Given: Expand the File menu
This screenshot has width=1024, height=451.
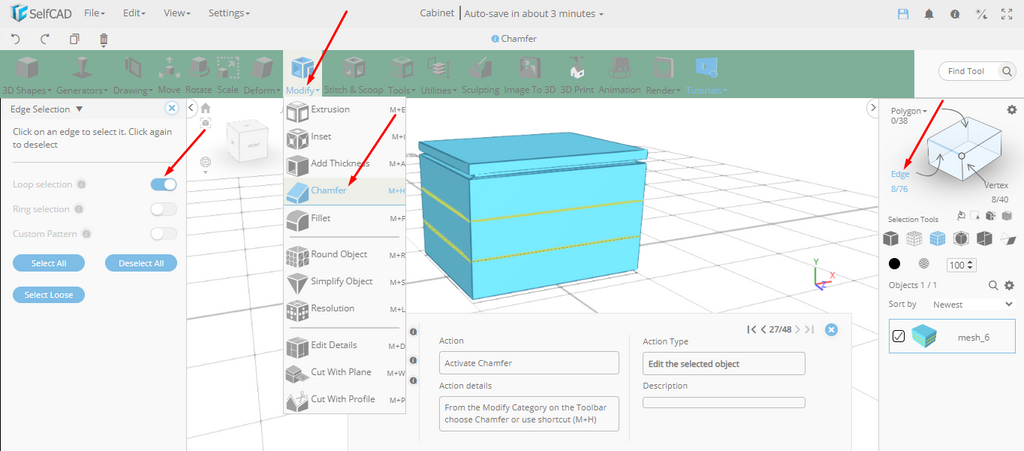Looking at the screenshot, I should click(95, 14).
